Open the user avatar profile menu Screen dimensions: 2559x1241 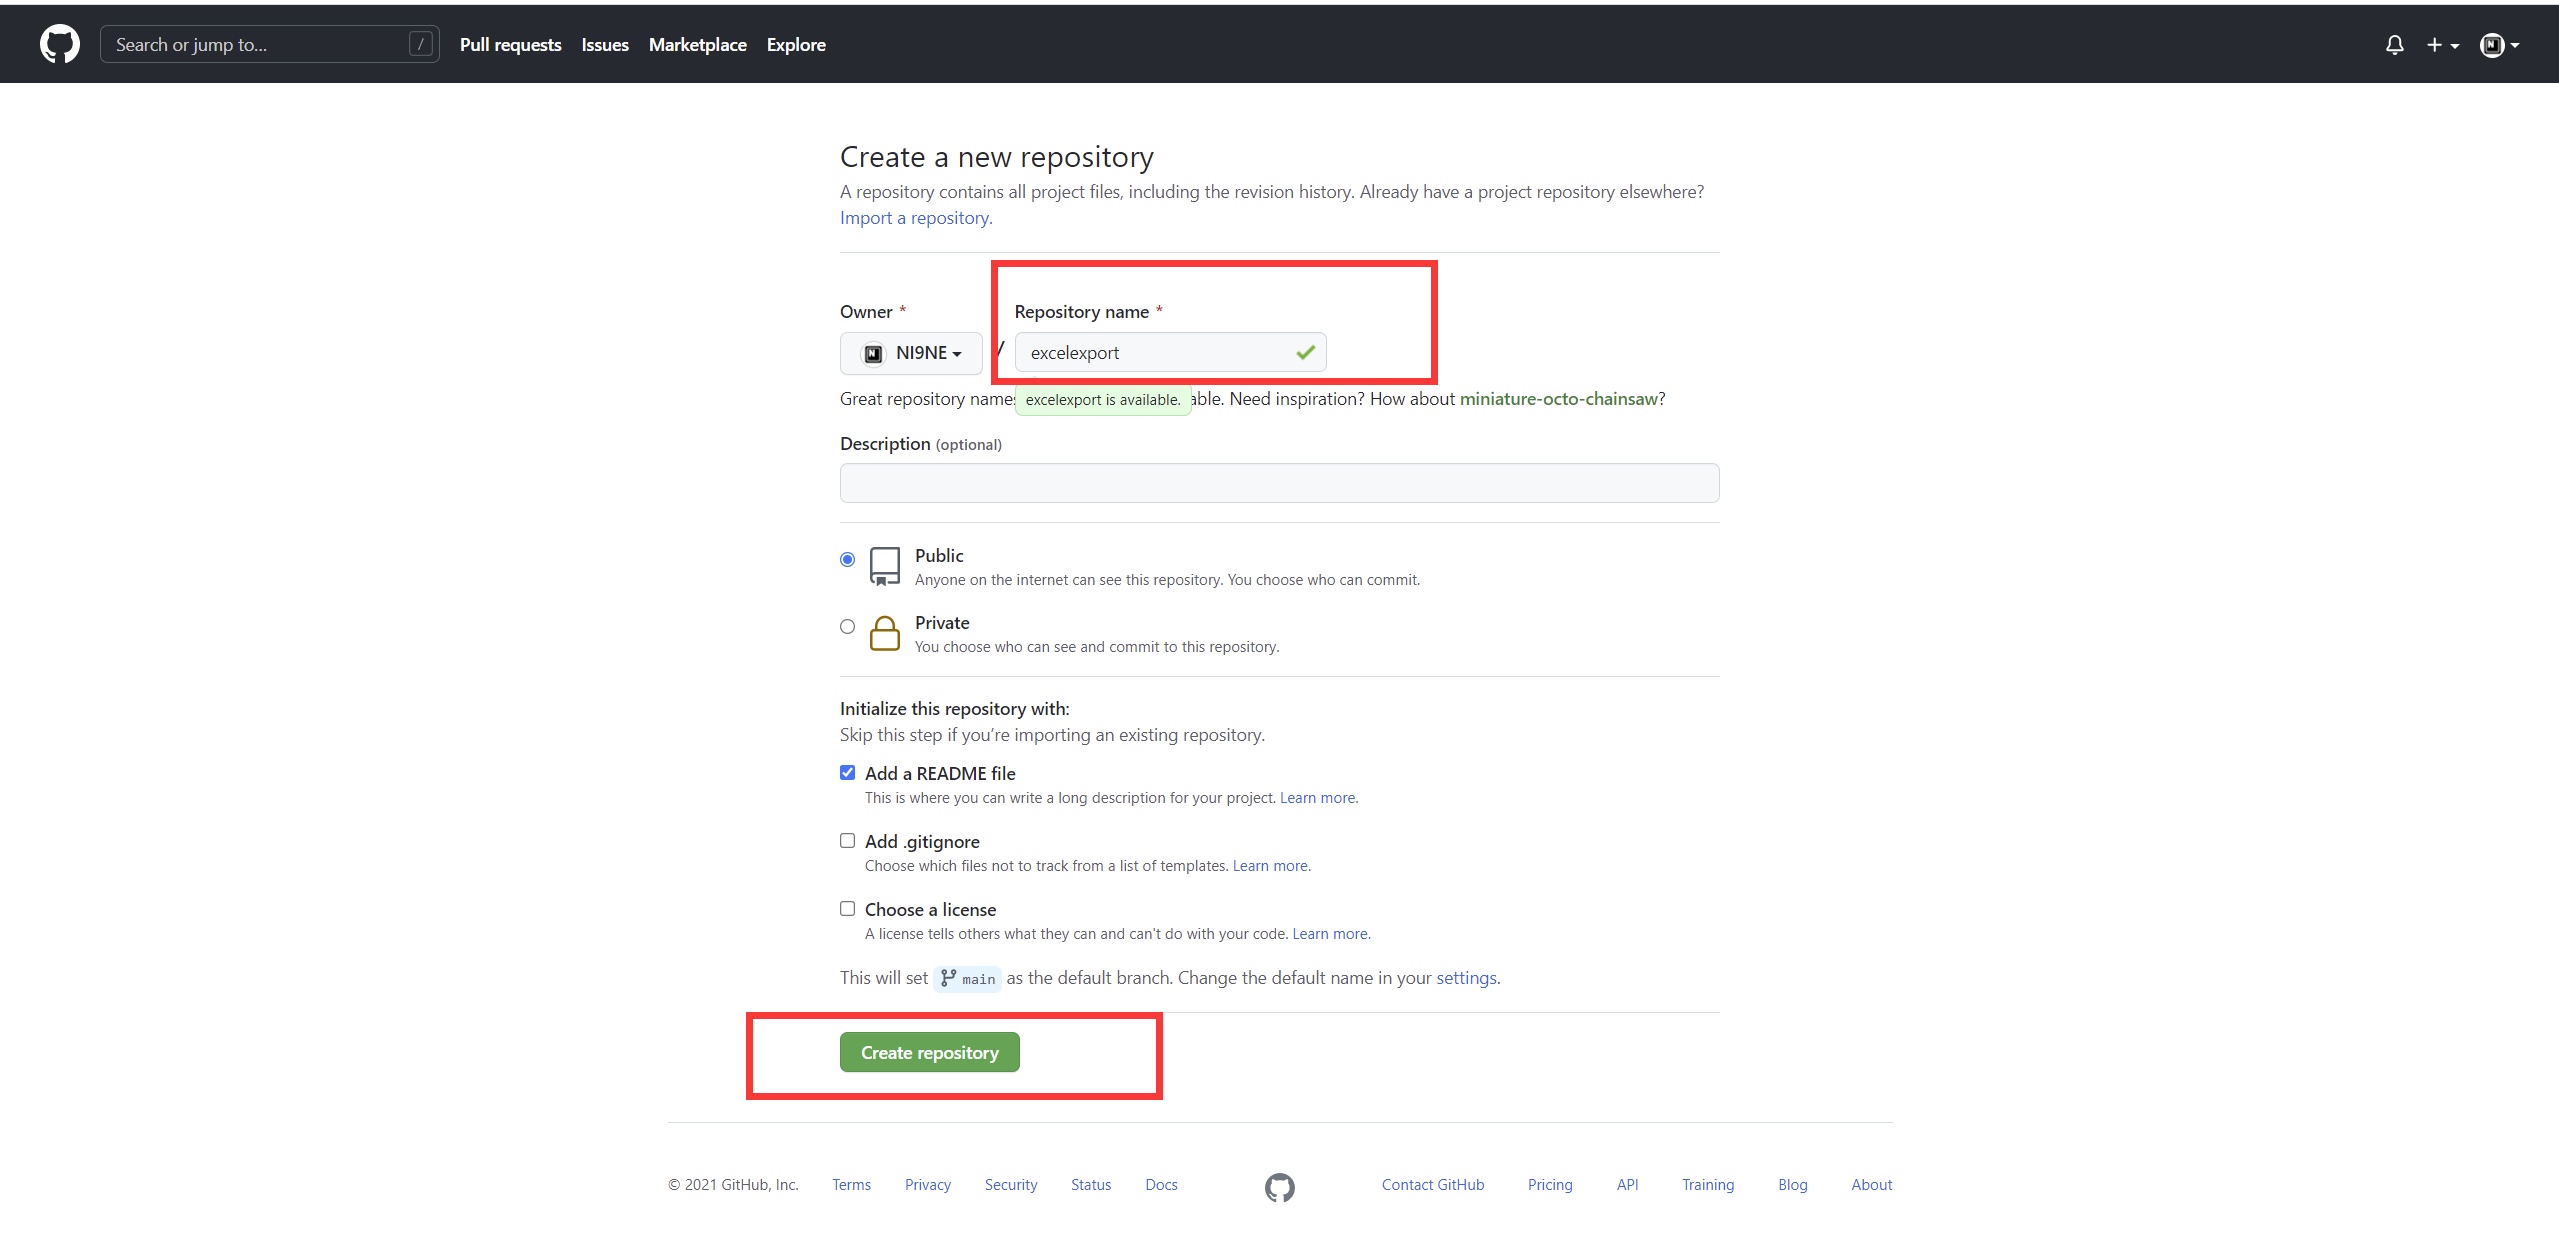[x=2498, y=45]
